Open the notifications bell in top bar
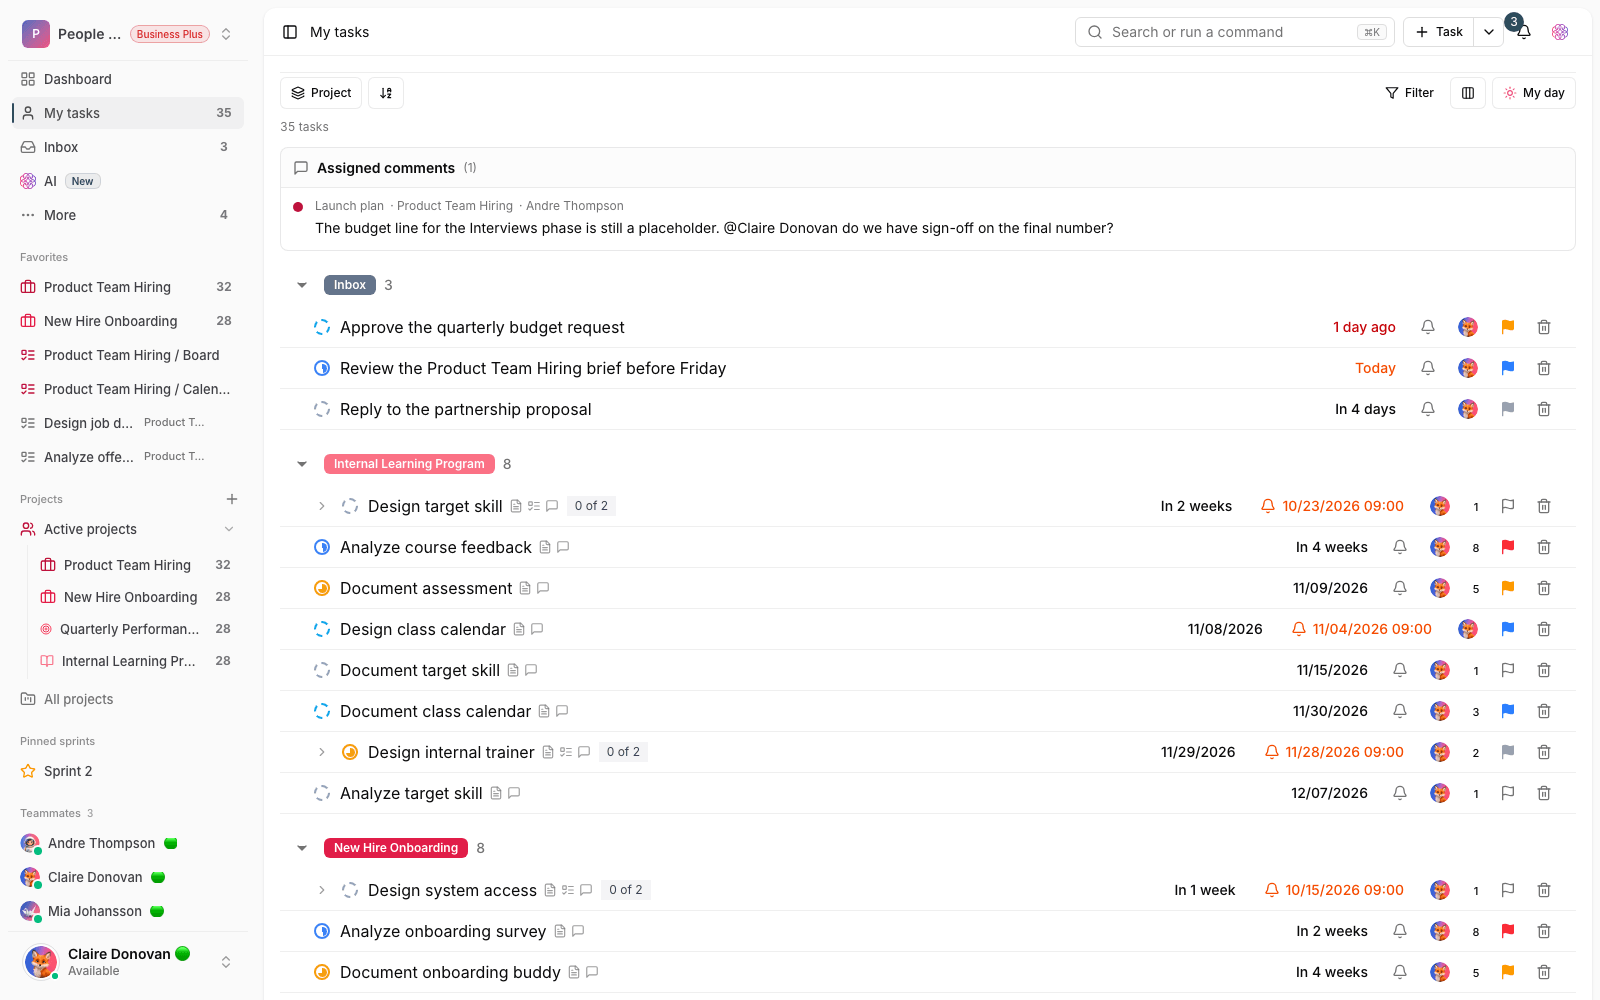The width and height of the screenshot is (1600, 1000). [1524, 32]
